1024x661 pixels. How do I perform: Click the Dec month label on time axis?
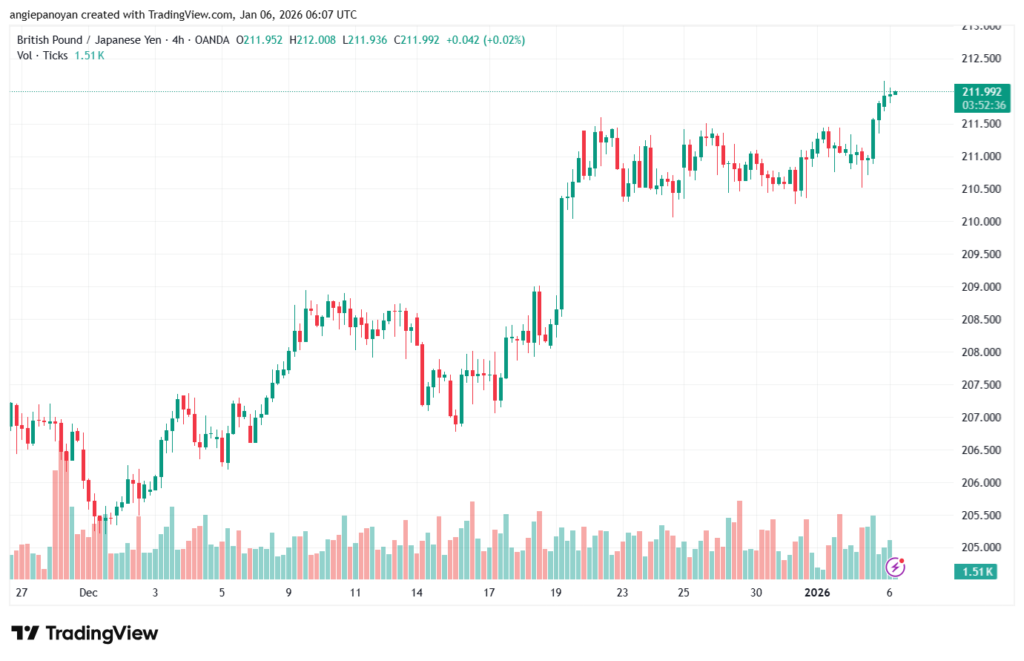point(88,593)
